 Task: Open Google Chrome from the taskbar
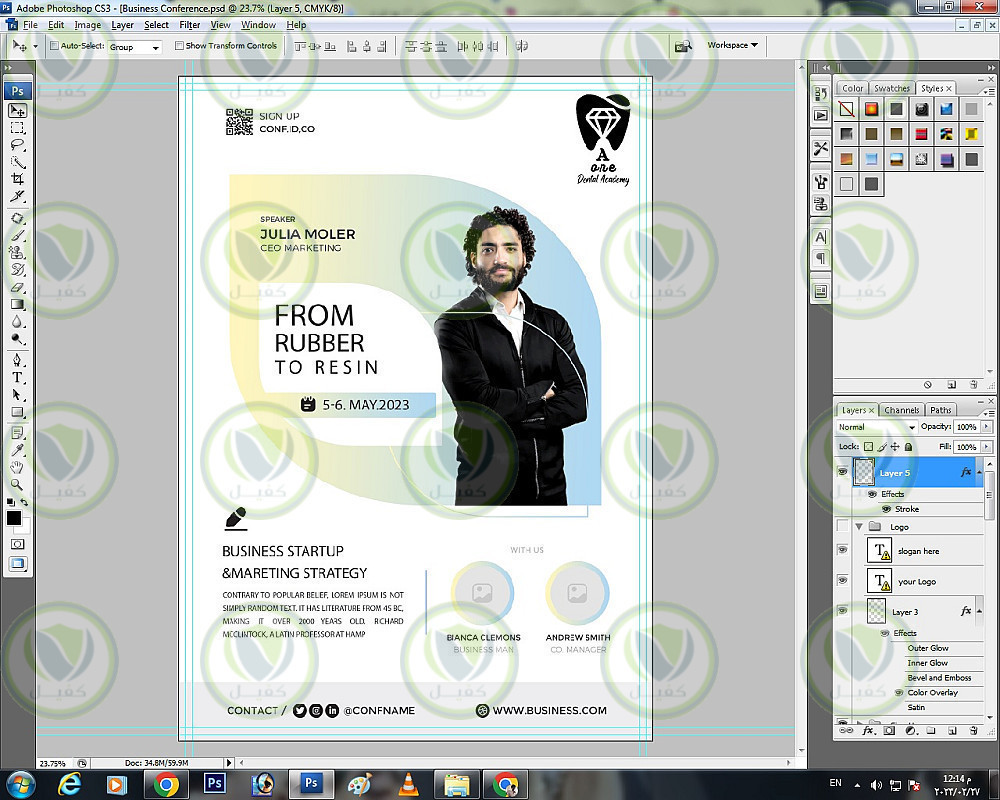coord(166,784)
